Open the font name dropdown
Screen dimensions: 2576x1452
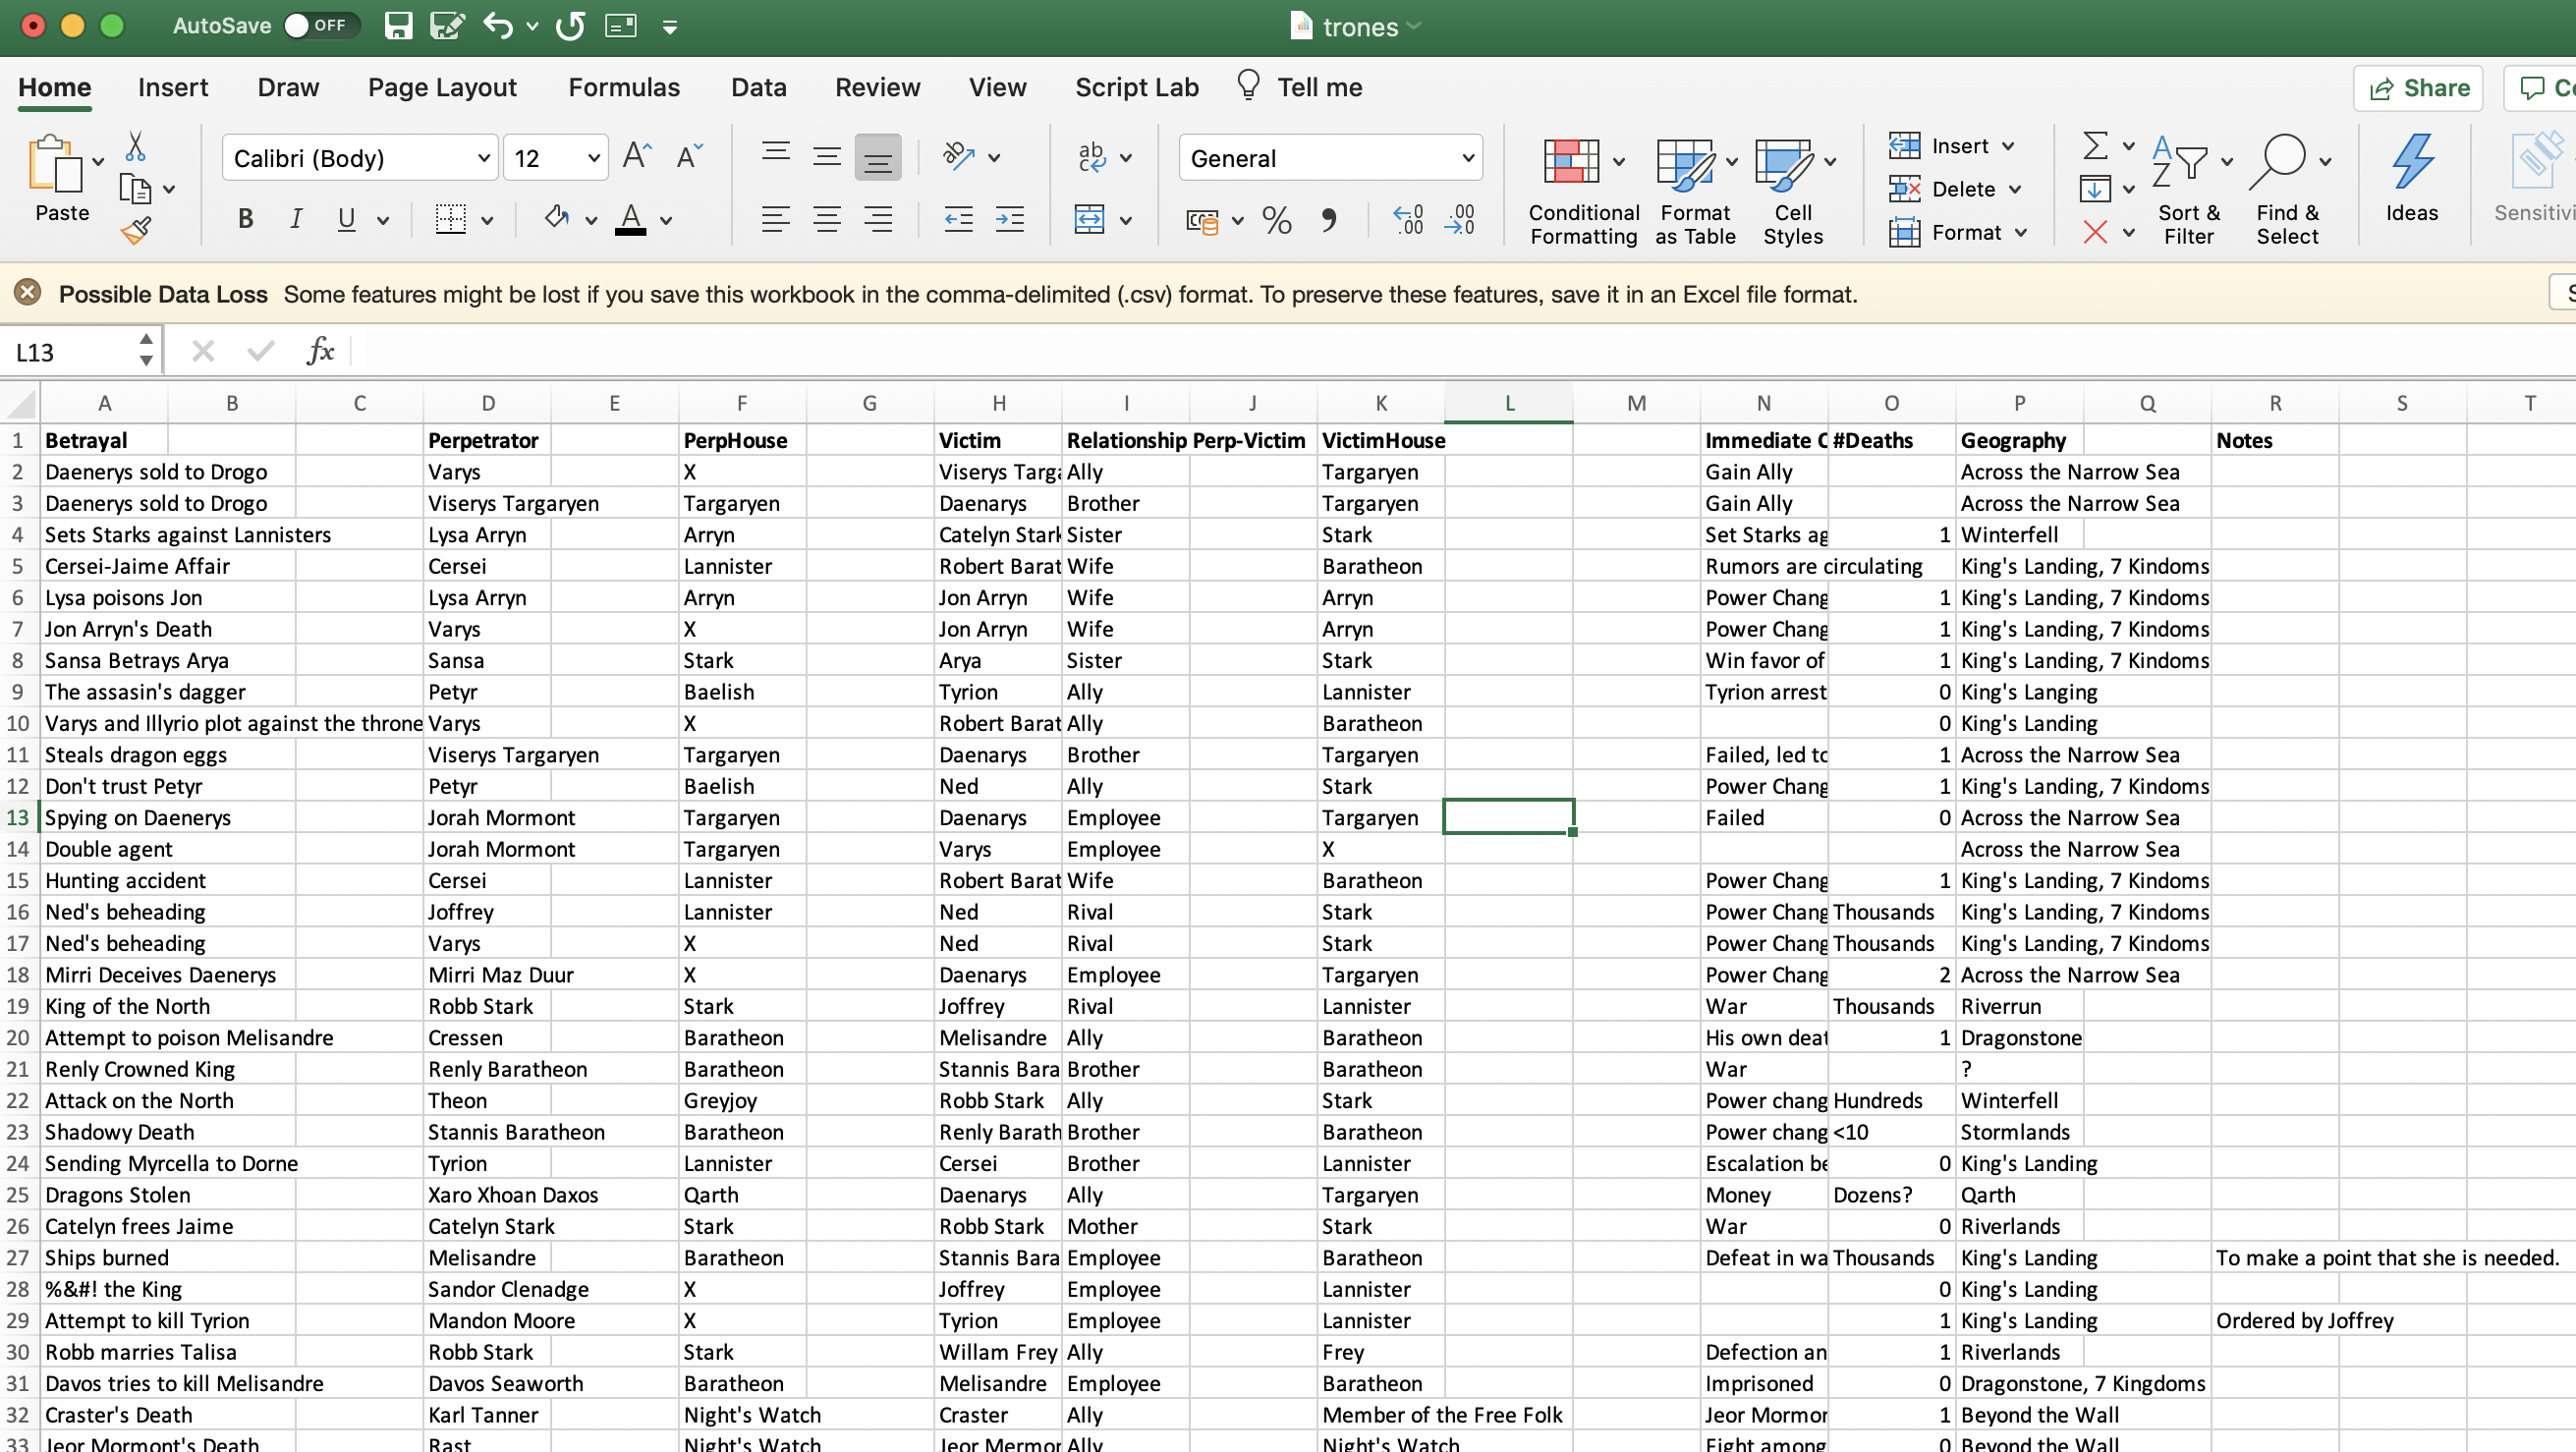click(x=483, y=158)
